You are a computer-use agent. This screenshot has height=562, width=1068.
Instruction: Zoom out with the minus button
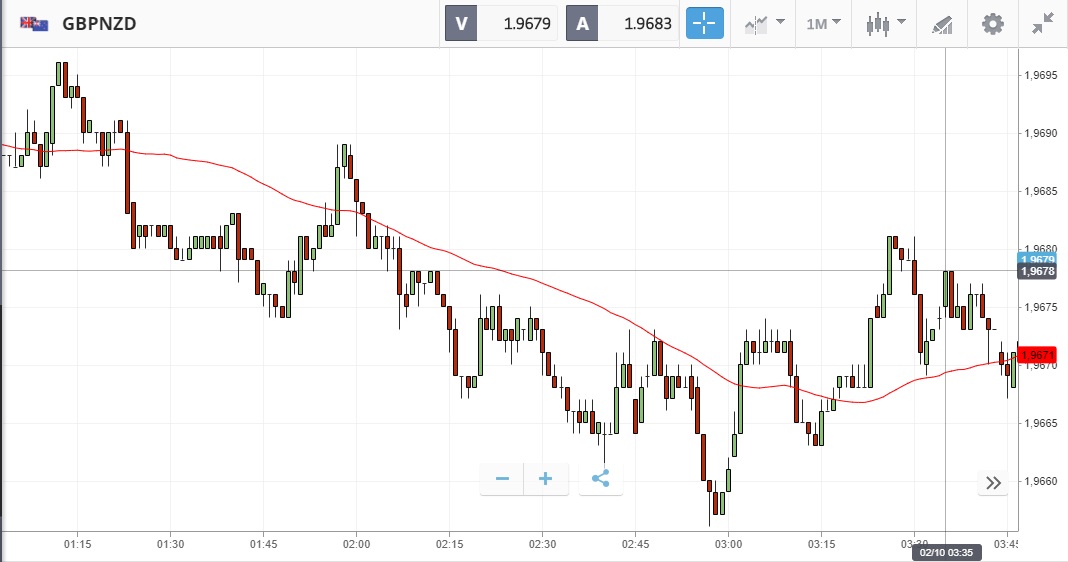[x=502, y=479]
